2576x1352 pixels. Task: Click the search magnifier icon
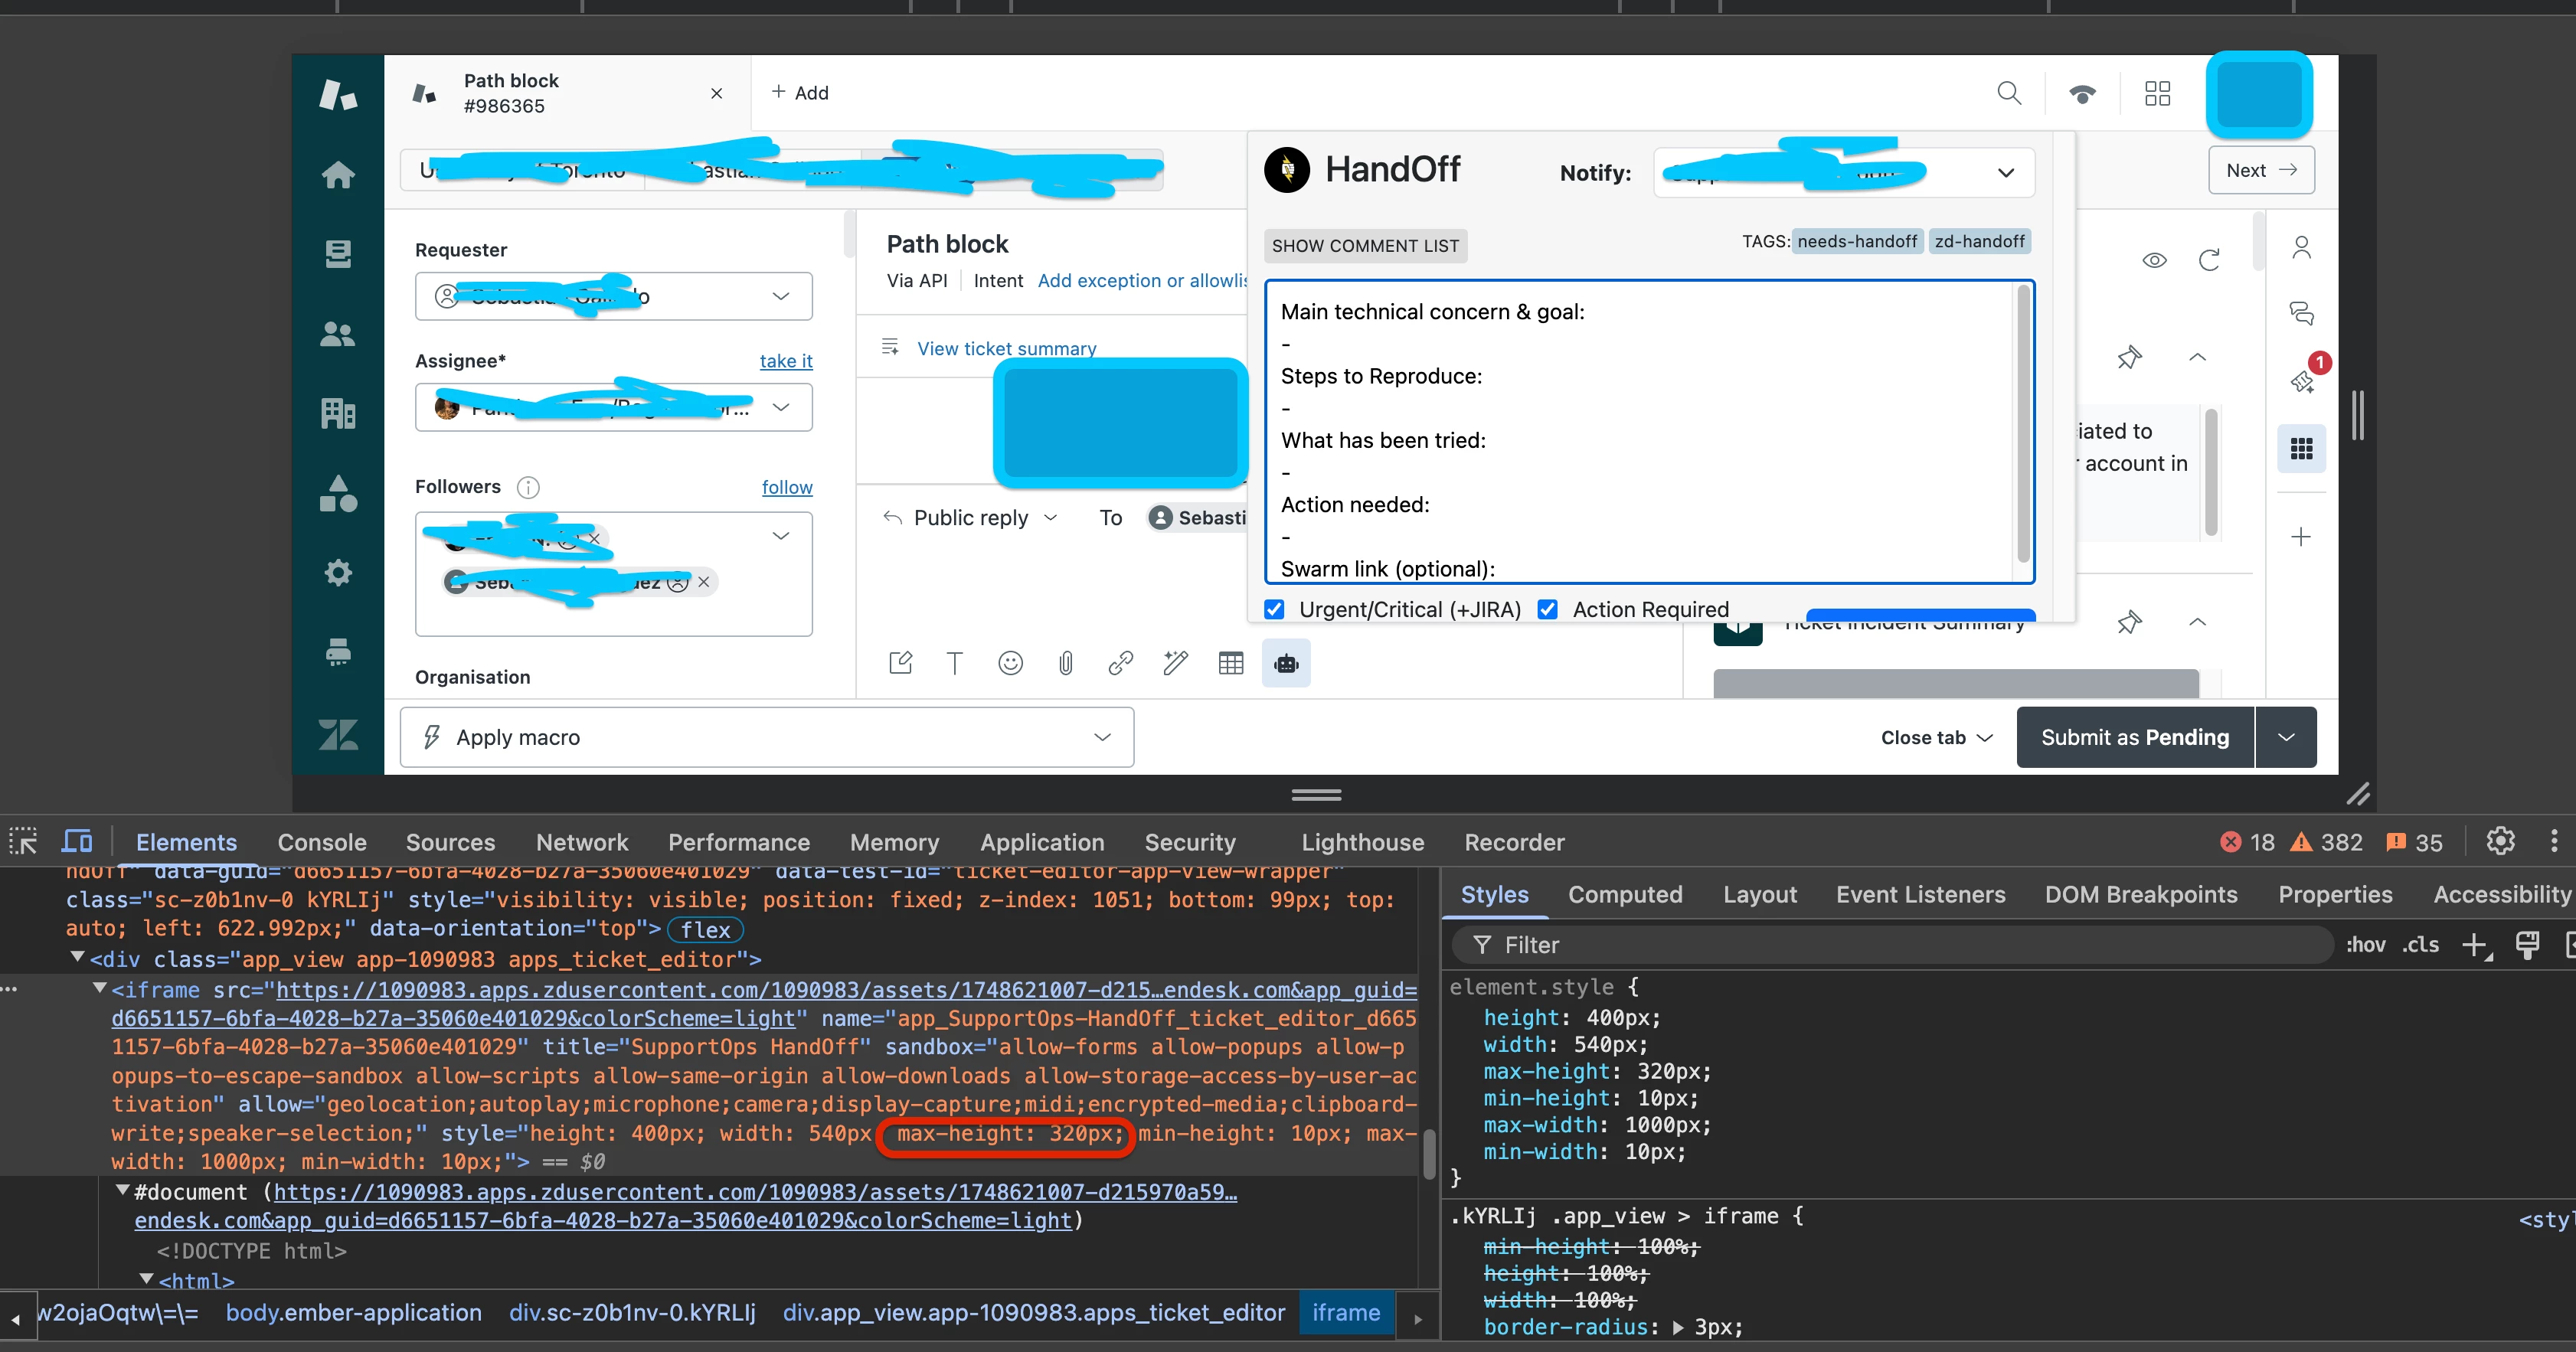pos(2009,93)
